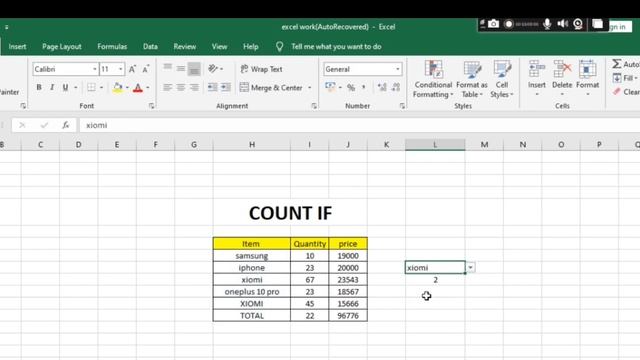Apply red Font Color
640x360 pixels.
click(x=138, y=87)
